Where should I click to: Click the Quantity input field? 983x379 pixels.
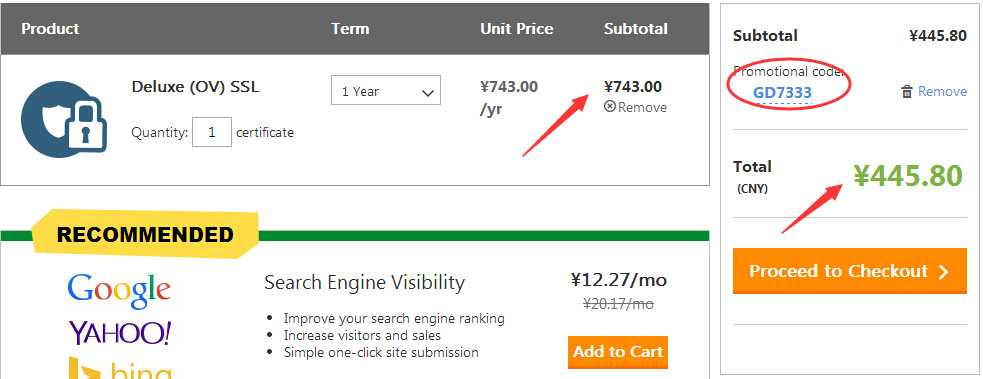(x=212, y=132)
